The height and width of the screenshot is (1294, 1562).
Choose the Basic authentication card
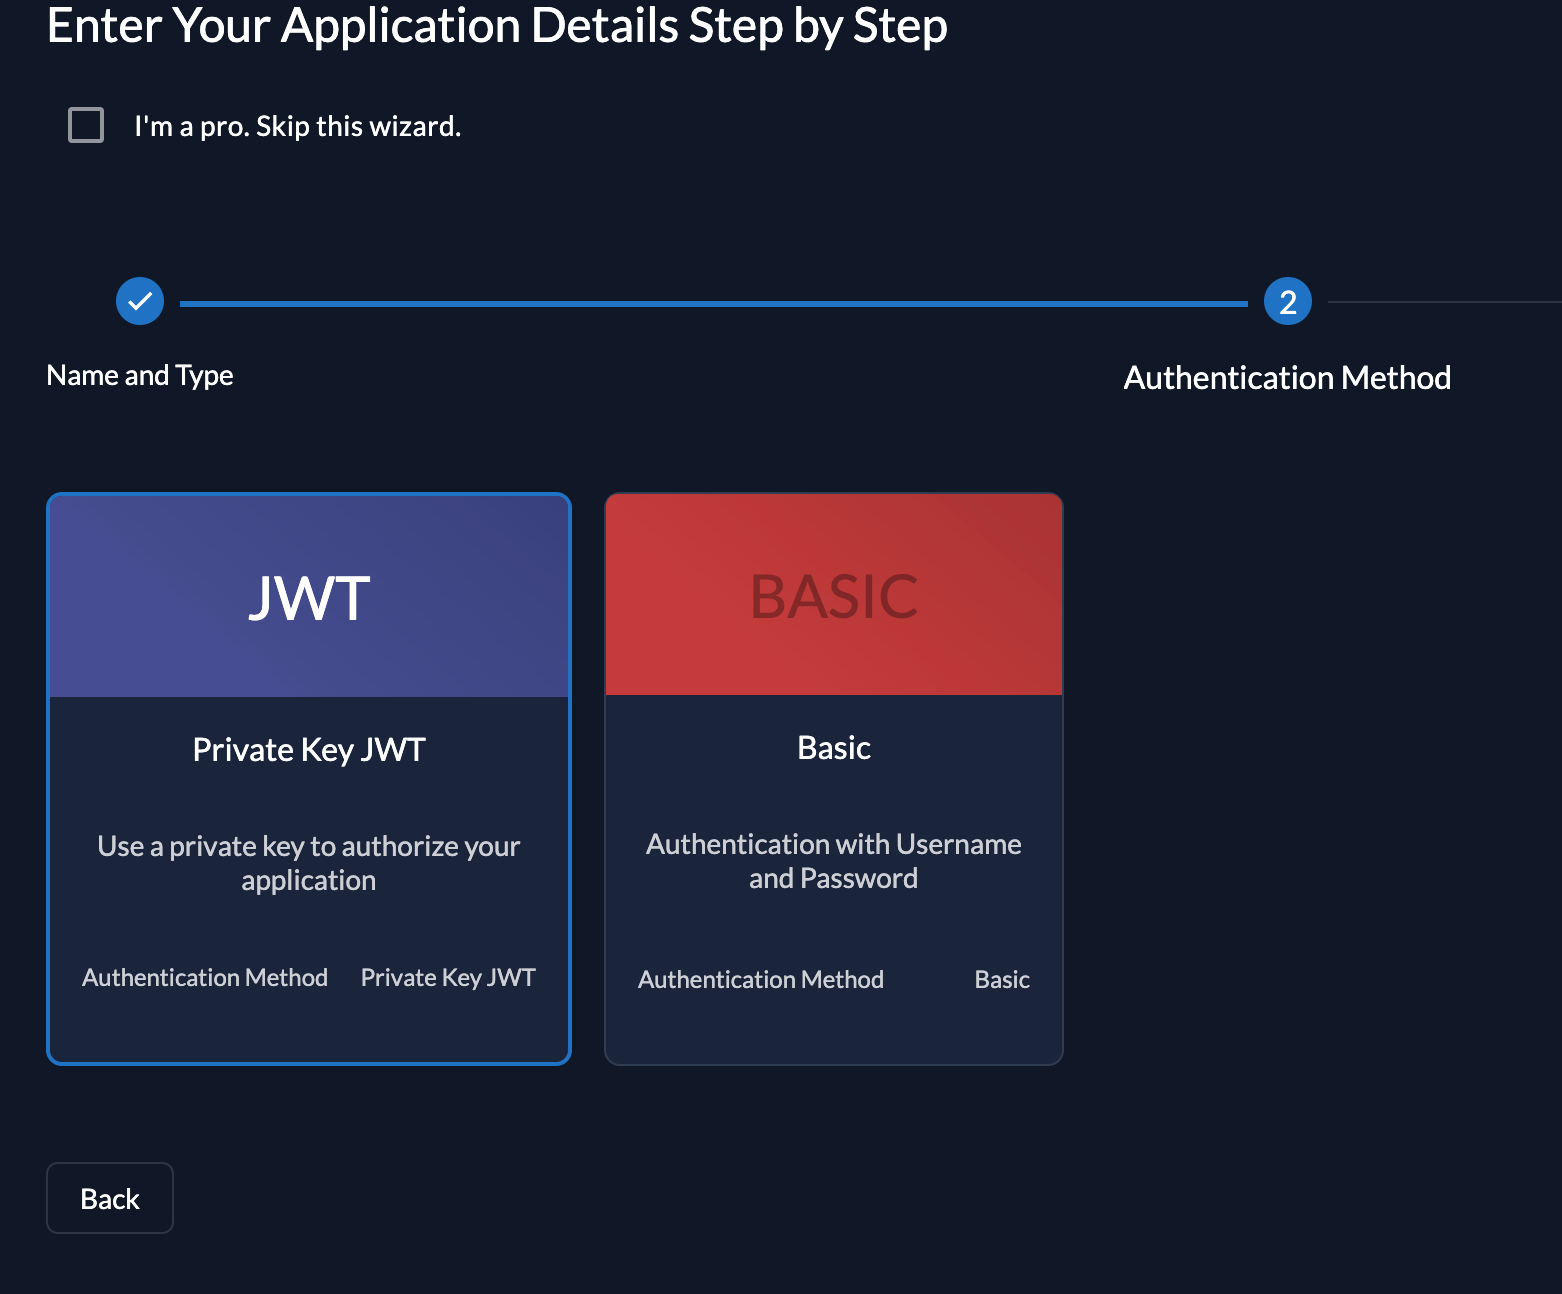[x=833, y=777]
